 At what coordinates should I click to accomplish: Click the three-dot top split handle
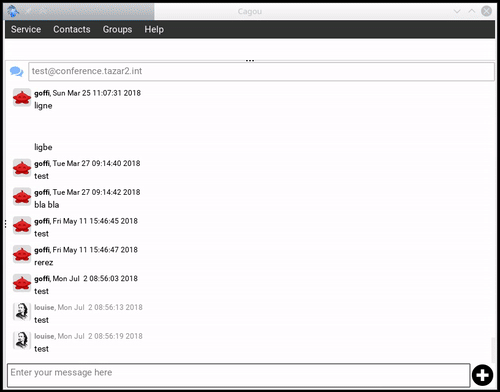[250, 61]
